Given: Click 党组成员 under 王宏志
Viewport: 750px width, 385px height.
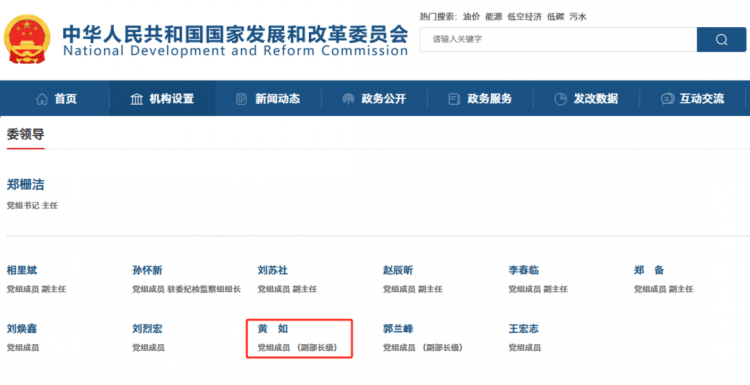Looking at the screenshot, I should [x=525, y=348].
